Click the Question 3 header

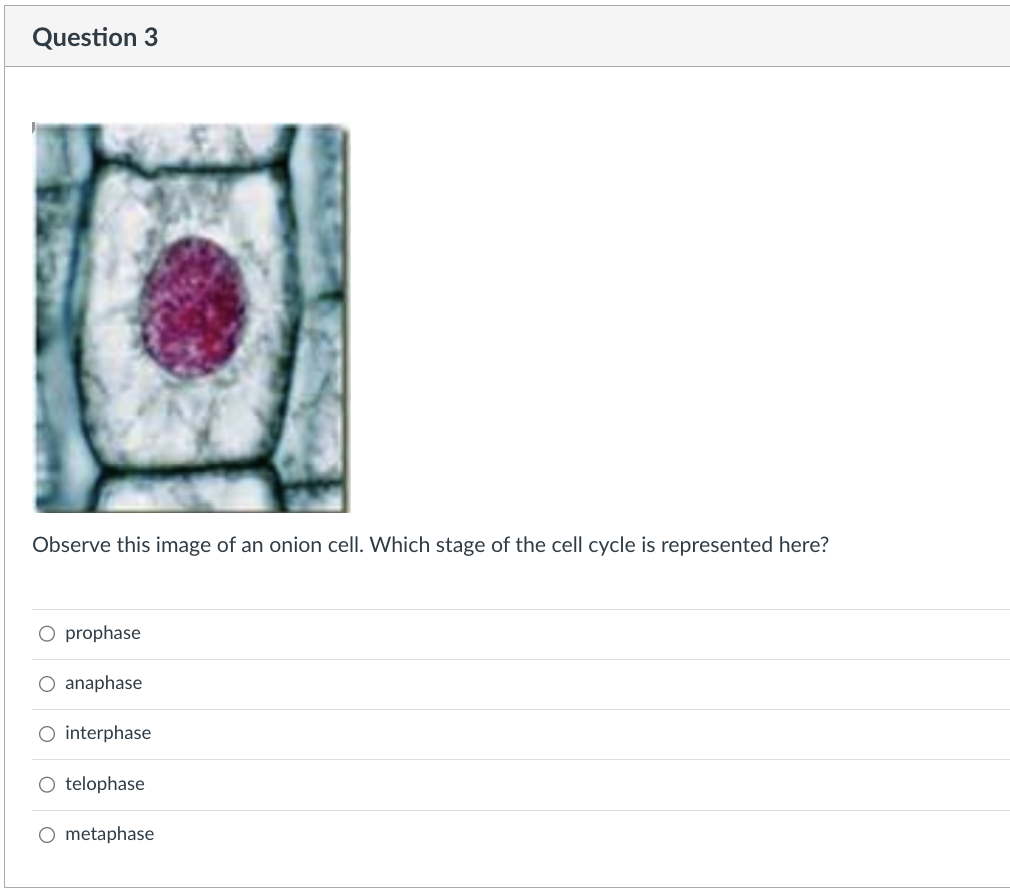[94, 36]
